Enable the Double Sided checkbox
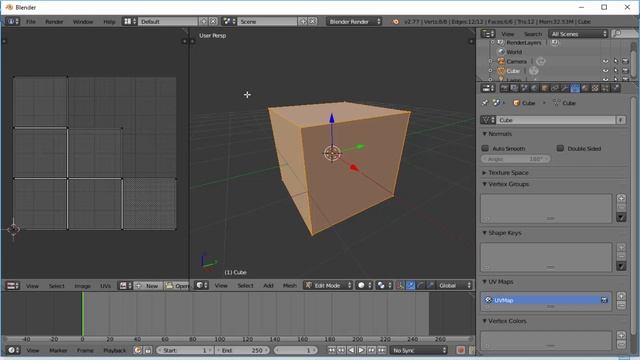The width and height of the screenshot is (640, 360). [x=560, y=148]
